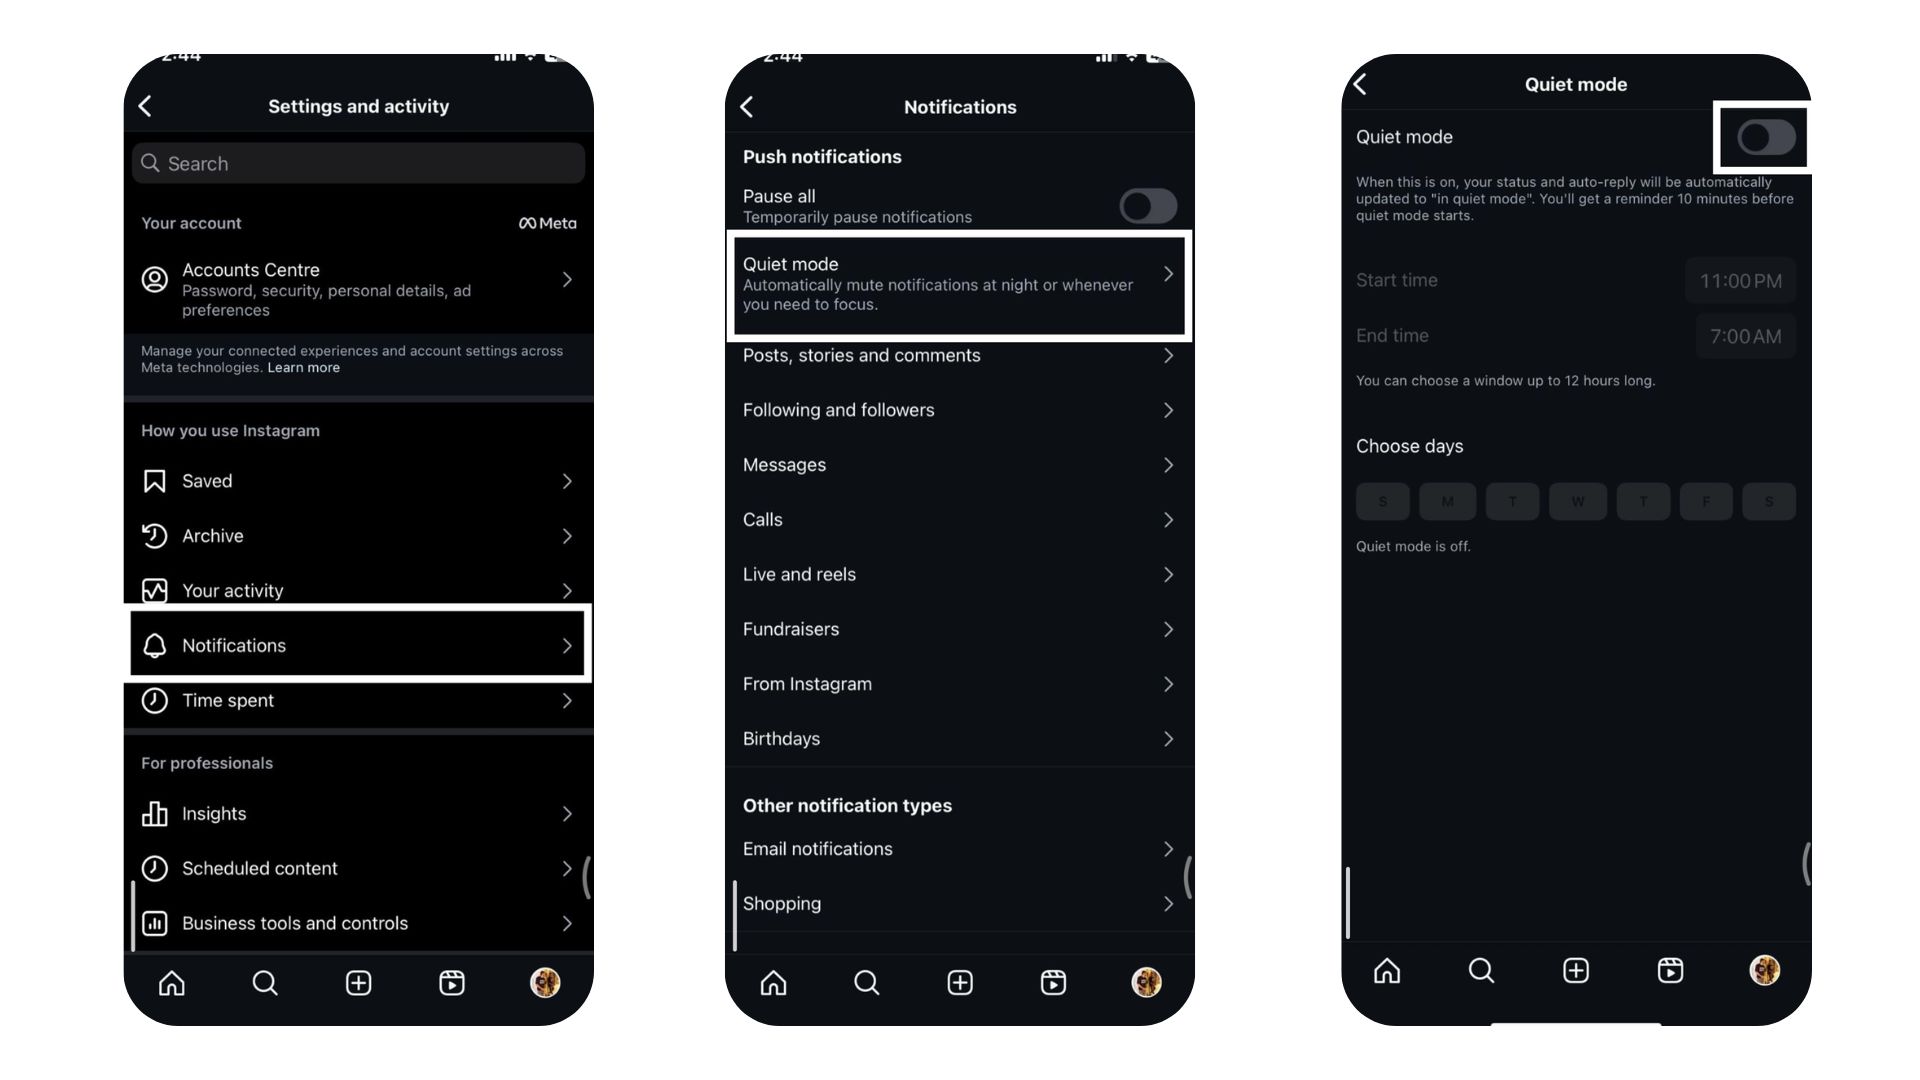This screenshot has height=1080, width=1920.
Task: Enable the Quiet mode toggle switch
Action: tap(1762, 137)
